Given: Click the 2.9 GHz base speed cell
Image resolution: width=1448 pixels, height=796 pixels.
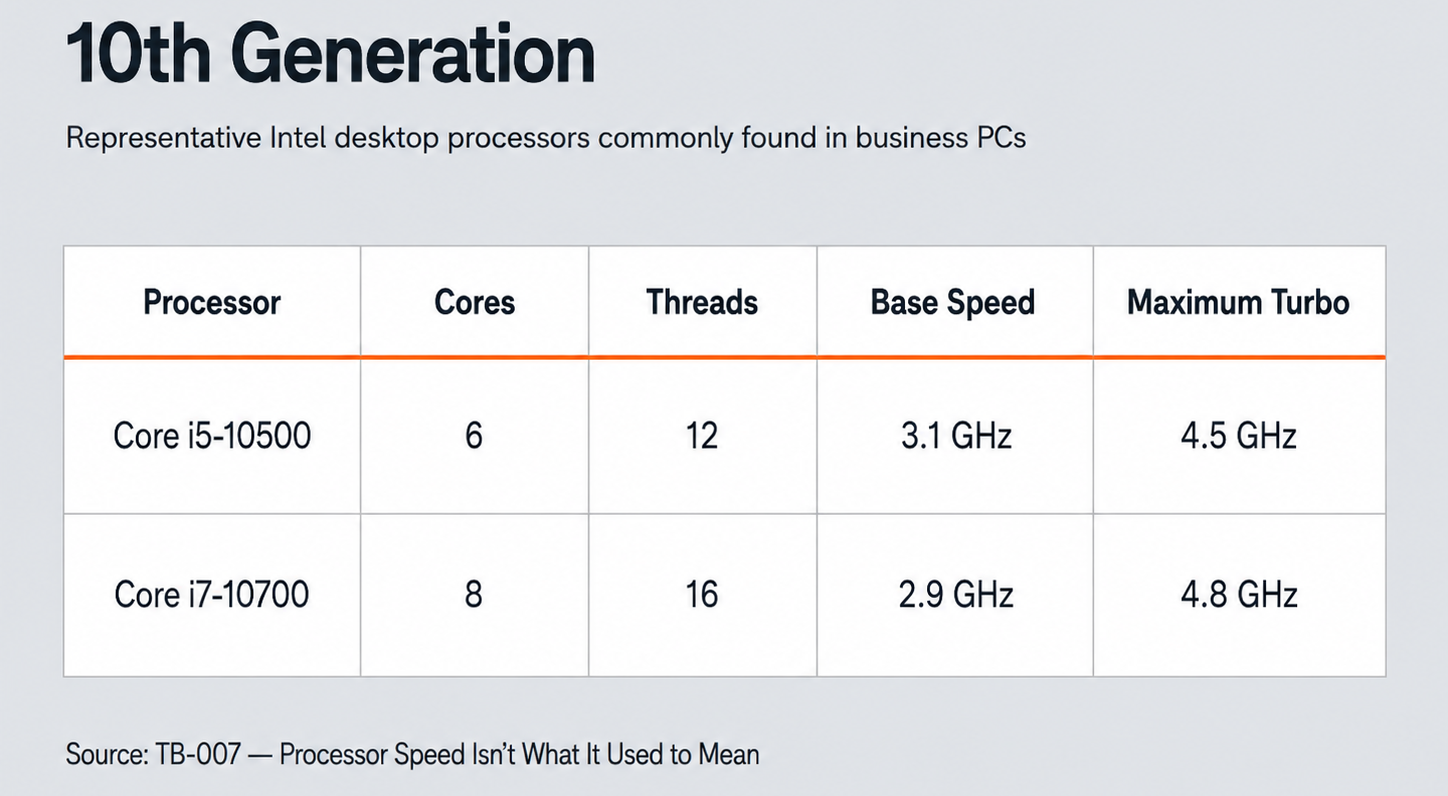Looking at the screenshot, I should [955, 595].
